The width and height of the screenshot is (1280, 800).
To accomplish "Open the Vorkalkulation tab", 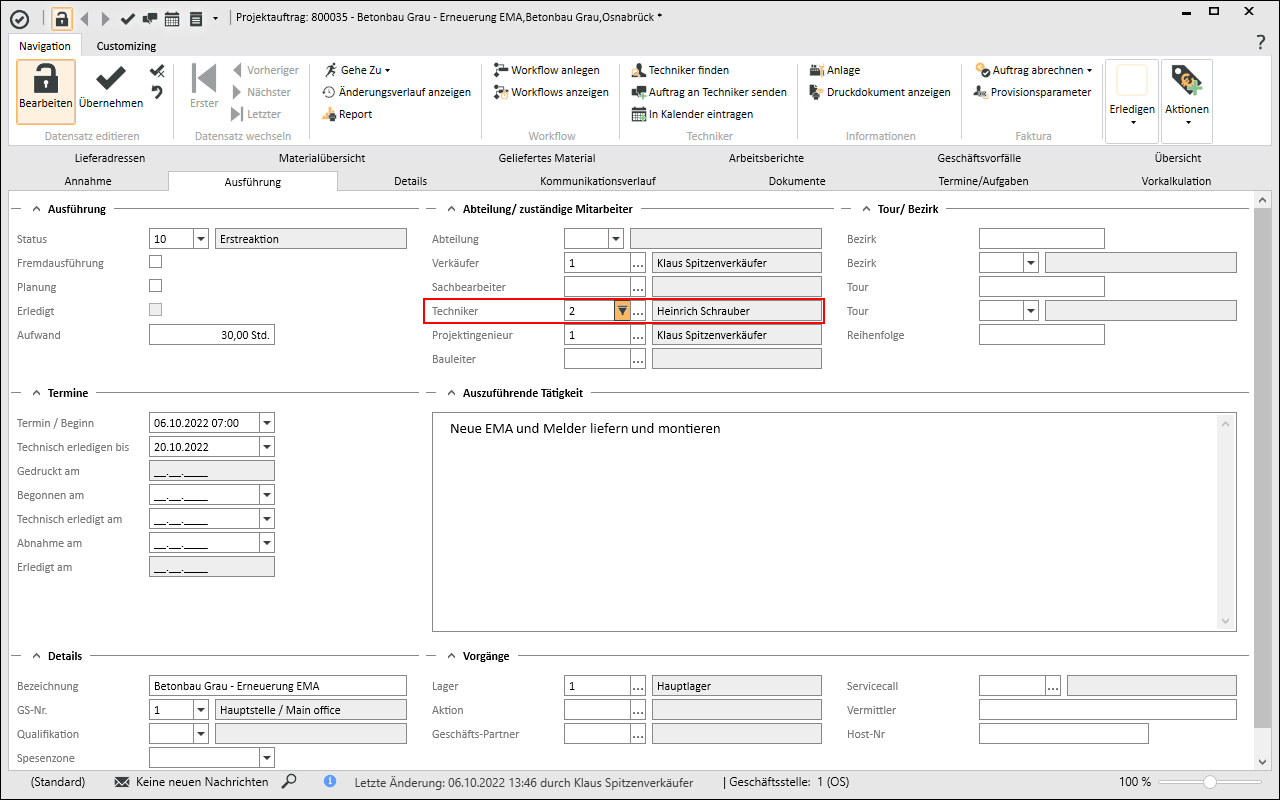I will pos(1176,181).
